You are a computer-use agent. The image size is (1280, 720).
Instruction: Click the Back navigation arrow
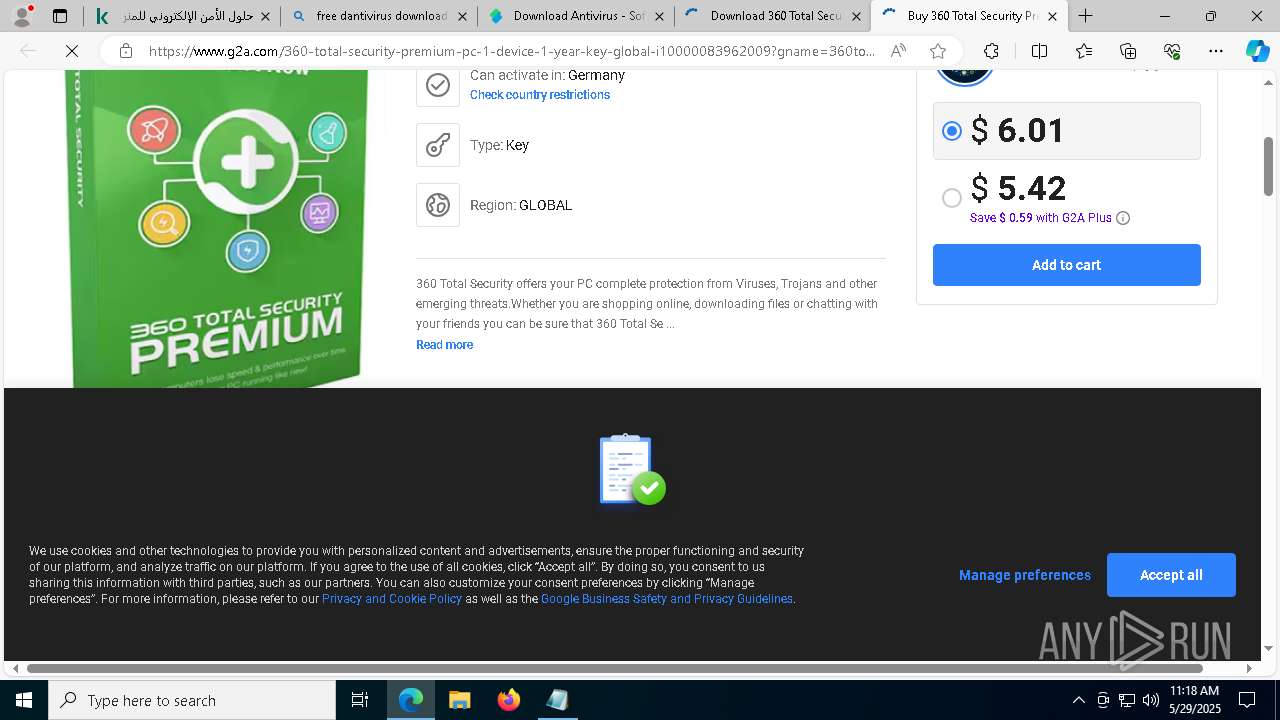tap(28, 51)
